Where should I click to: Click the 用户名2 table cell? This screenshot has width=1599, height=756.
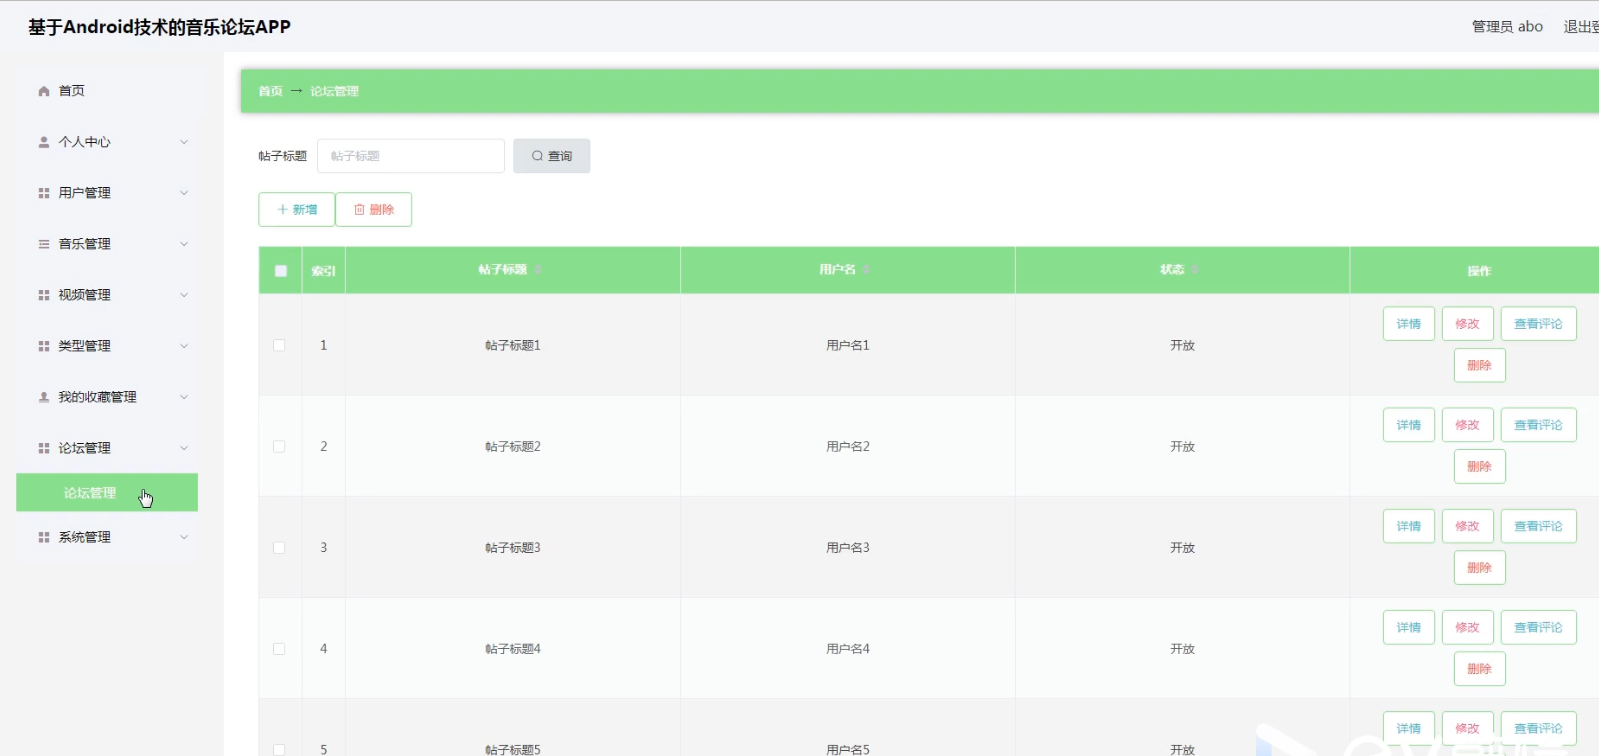848,446
